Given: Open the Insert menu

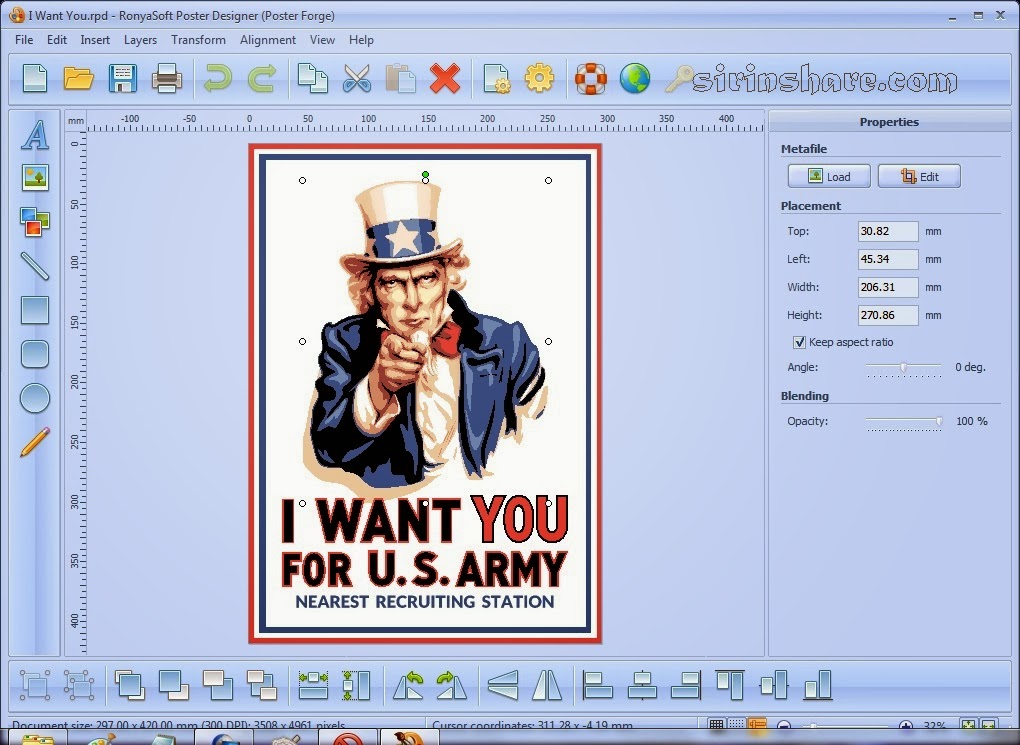Looking at the screenshot, I should click(x=95, y=40).
